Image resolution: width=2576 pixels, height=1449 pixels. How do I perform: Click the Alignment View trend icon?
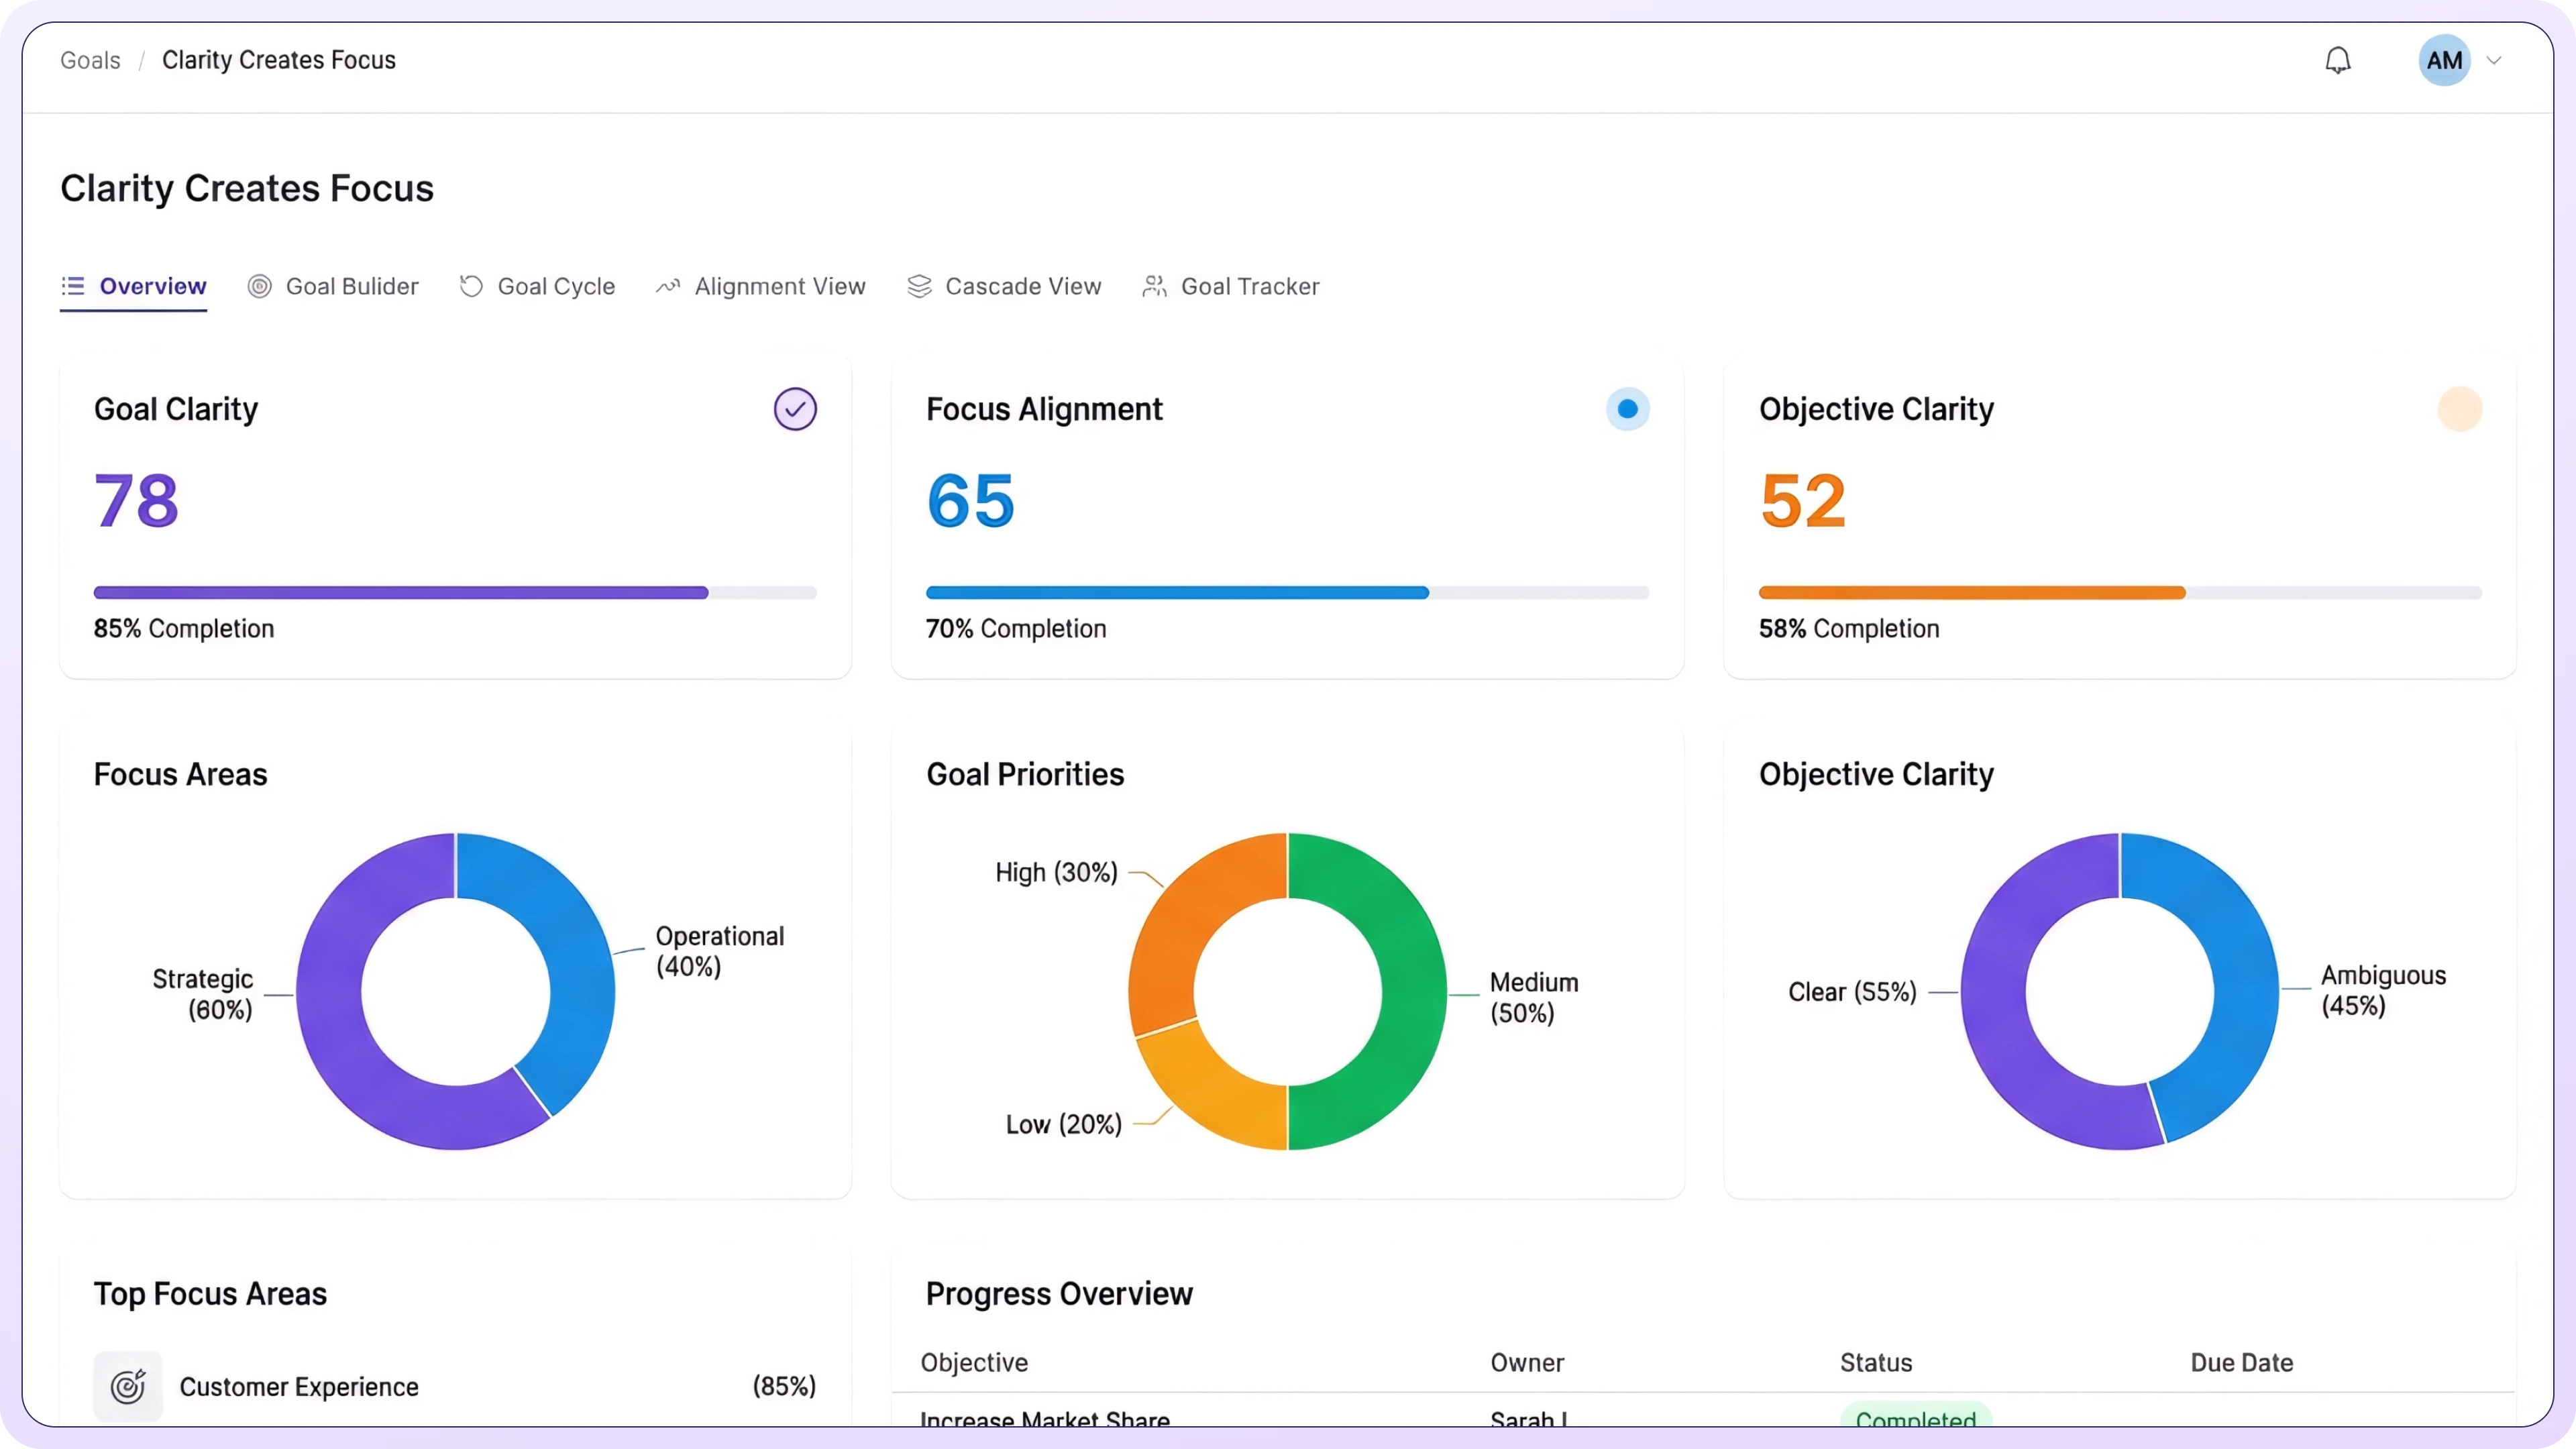point(668,287)
